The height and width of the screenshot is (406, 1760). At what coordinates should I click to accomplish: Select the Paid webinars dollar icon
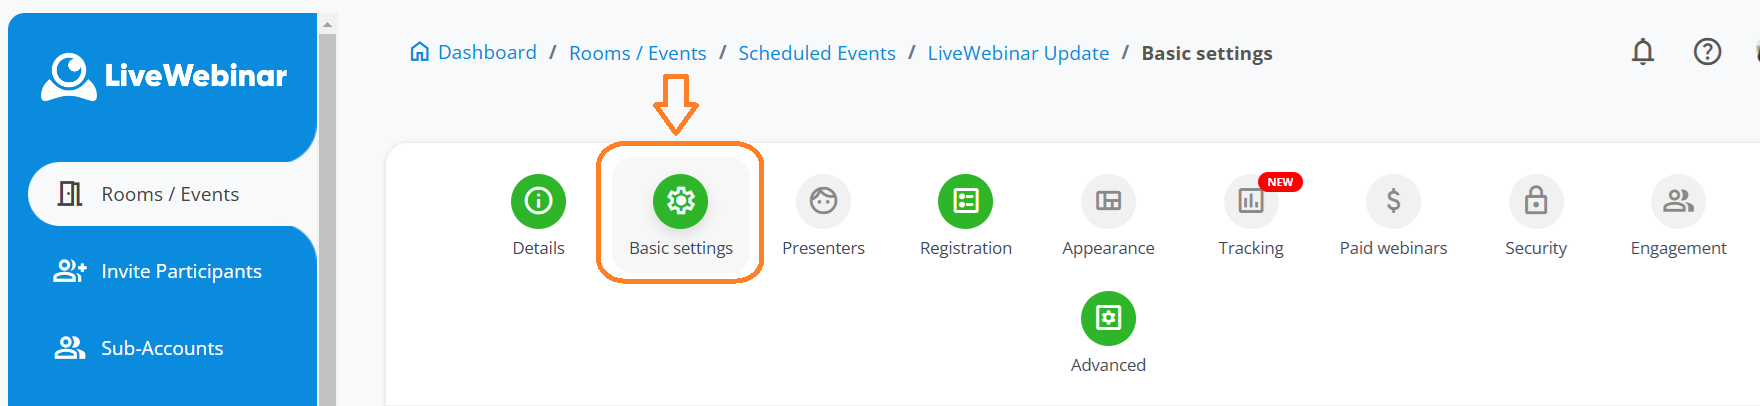[1393, 201]
